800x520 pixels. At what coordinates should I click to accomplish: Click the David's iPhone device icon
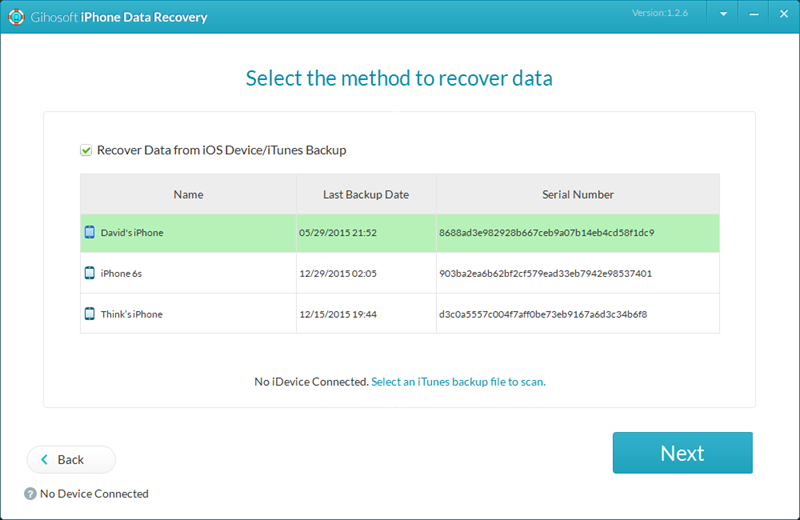click(x=90, y=232)
